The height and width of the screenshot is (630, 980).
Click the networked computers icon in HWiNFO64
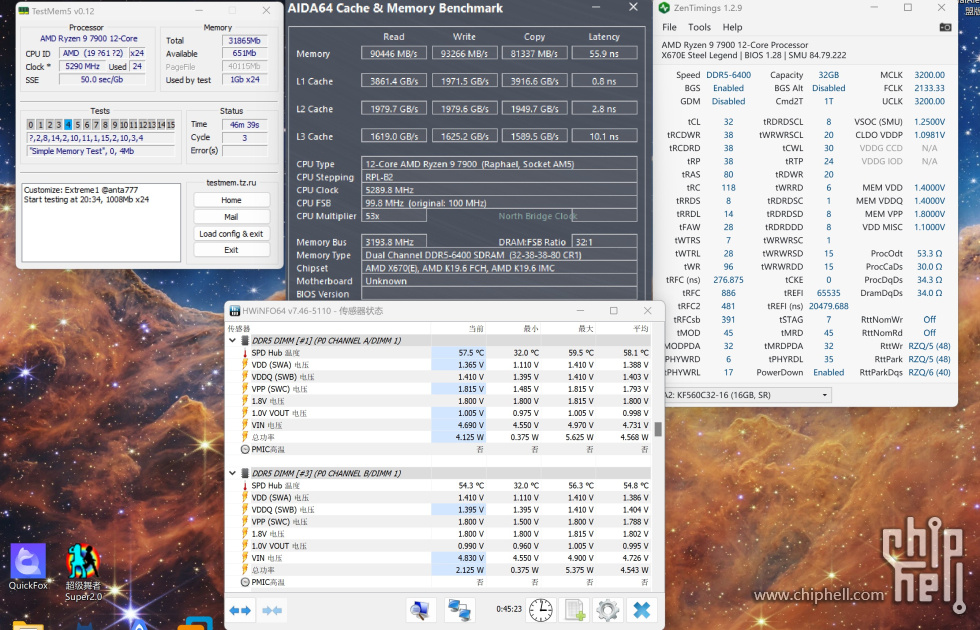pos(459,609)
